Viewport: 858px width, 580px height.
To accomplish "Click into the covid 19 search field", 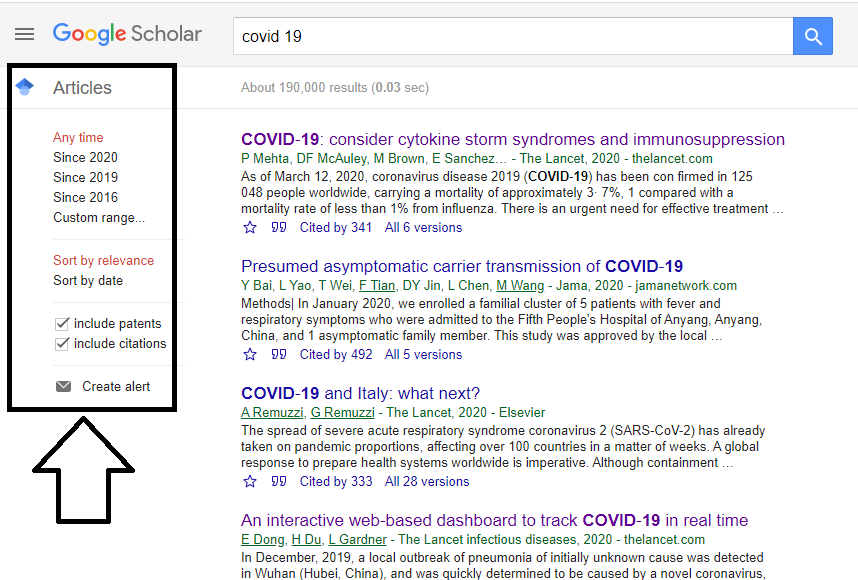I will tap(513, 36).
